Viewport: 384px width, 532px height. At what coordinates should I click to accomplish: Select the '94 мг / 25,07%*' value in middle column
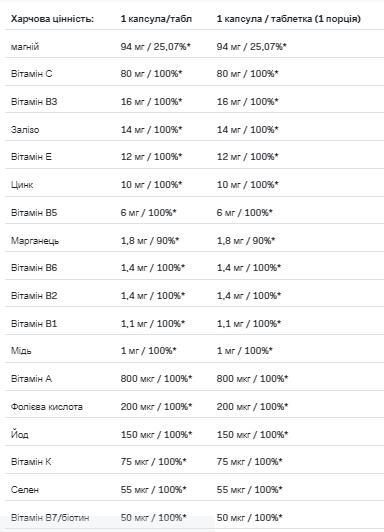(x=156, y=46)
